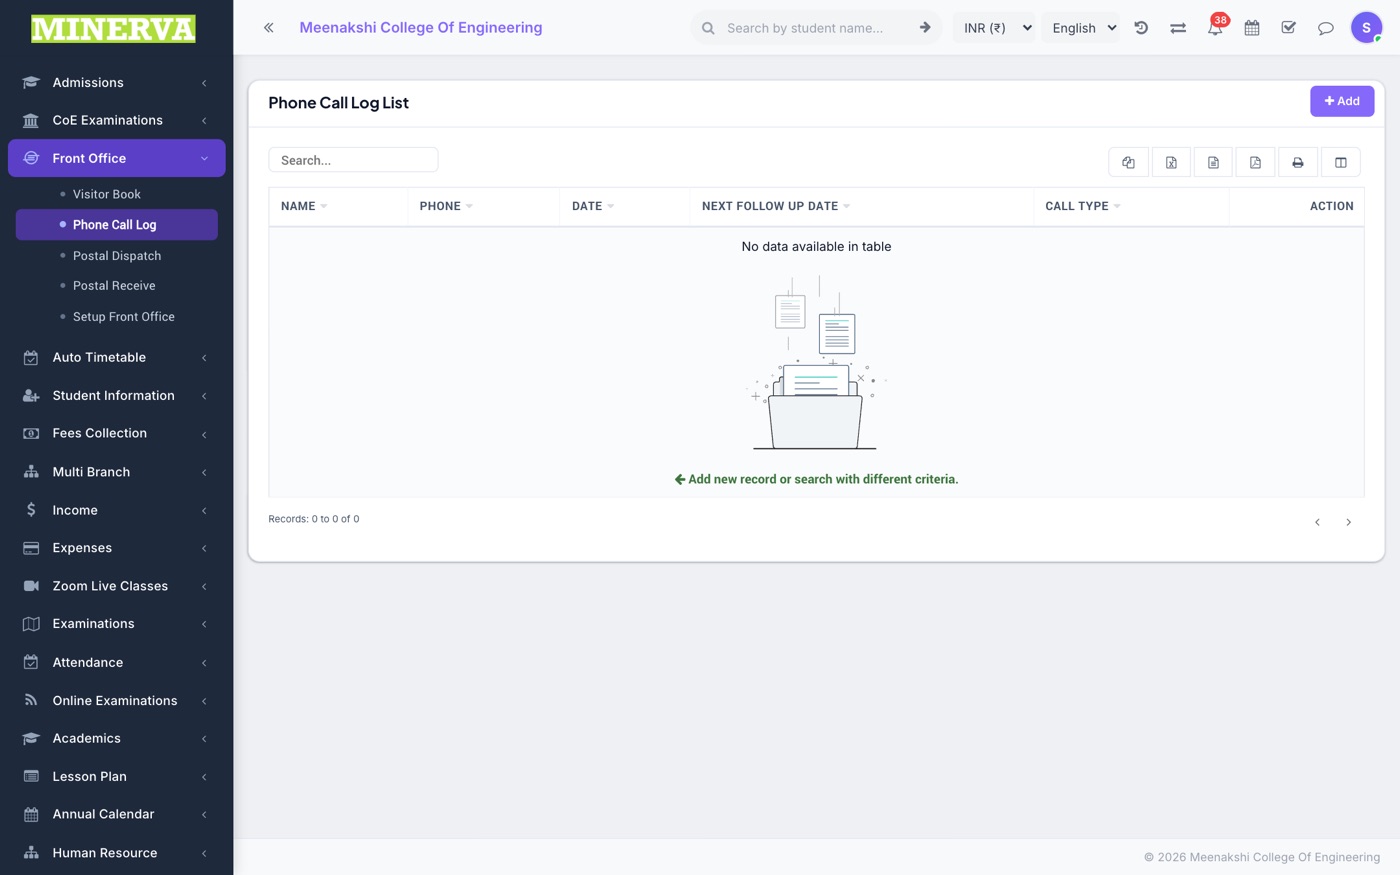Viewport: 1400px width, 875px height.
Task: Open the session history clock icon
Action: tap(1141, 28)
